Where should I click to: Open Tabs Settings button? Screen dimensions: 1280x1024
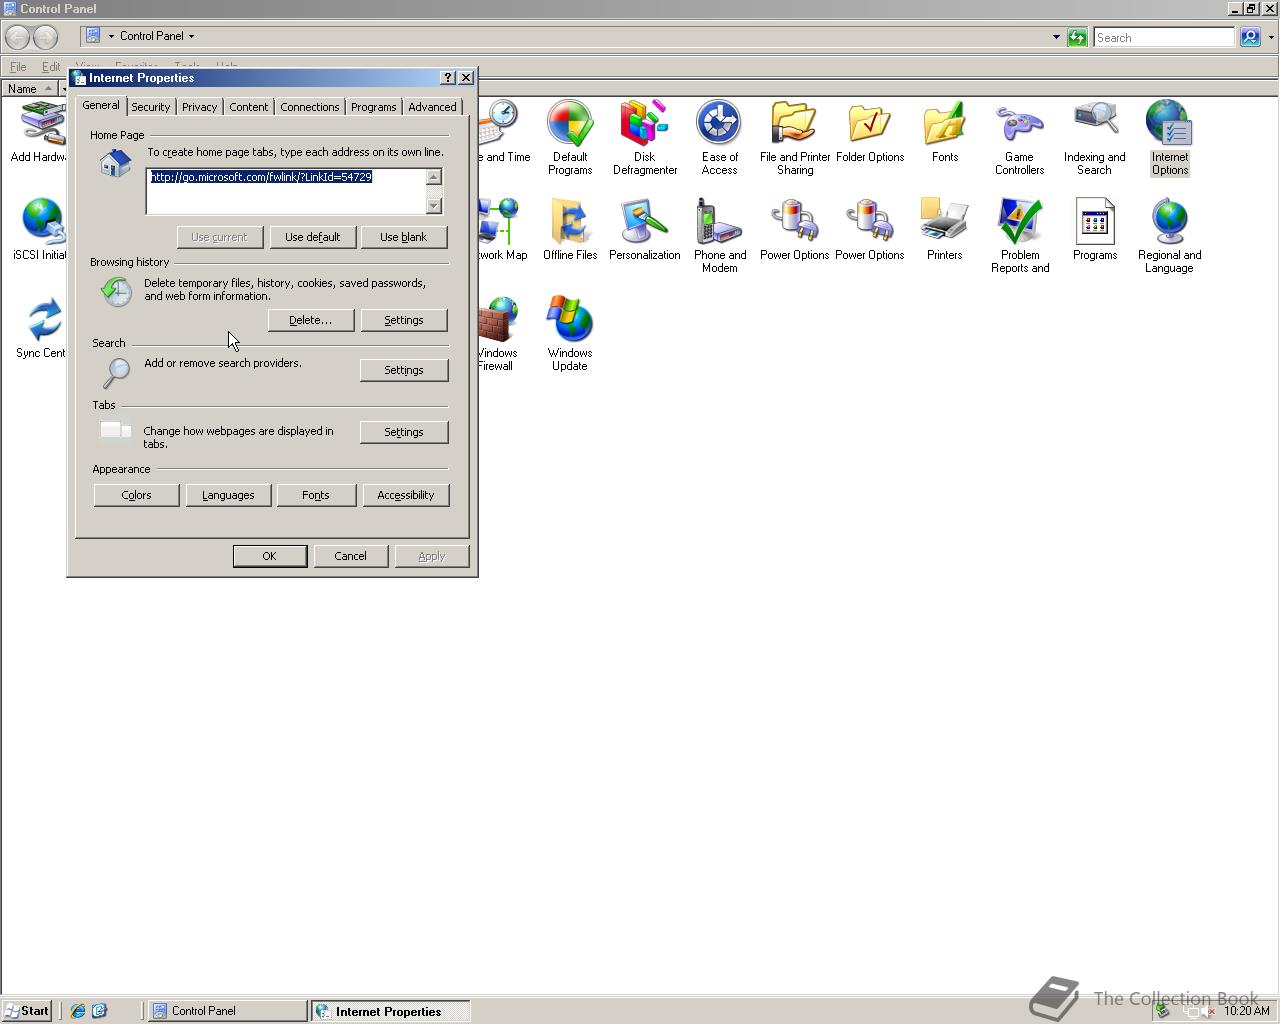[404, 432]
